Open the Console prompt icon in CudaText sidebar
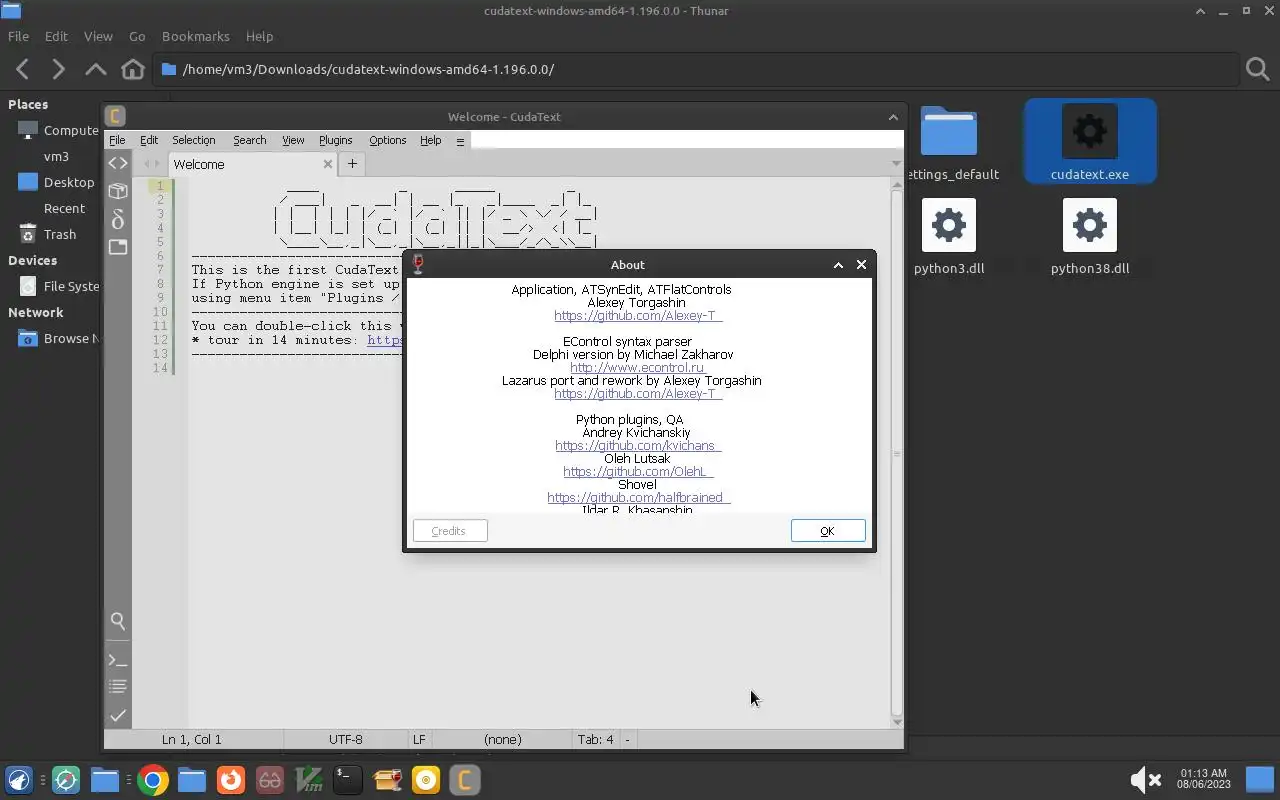 [x=118, y=660]
